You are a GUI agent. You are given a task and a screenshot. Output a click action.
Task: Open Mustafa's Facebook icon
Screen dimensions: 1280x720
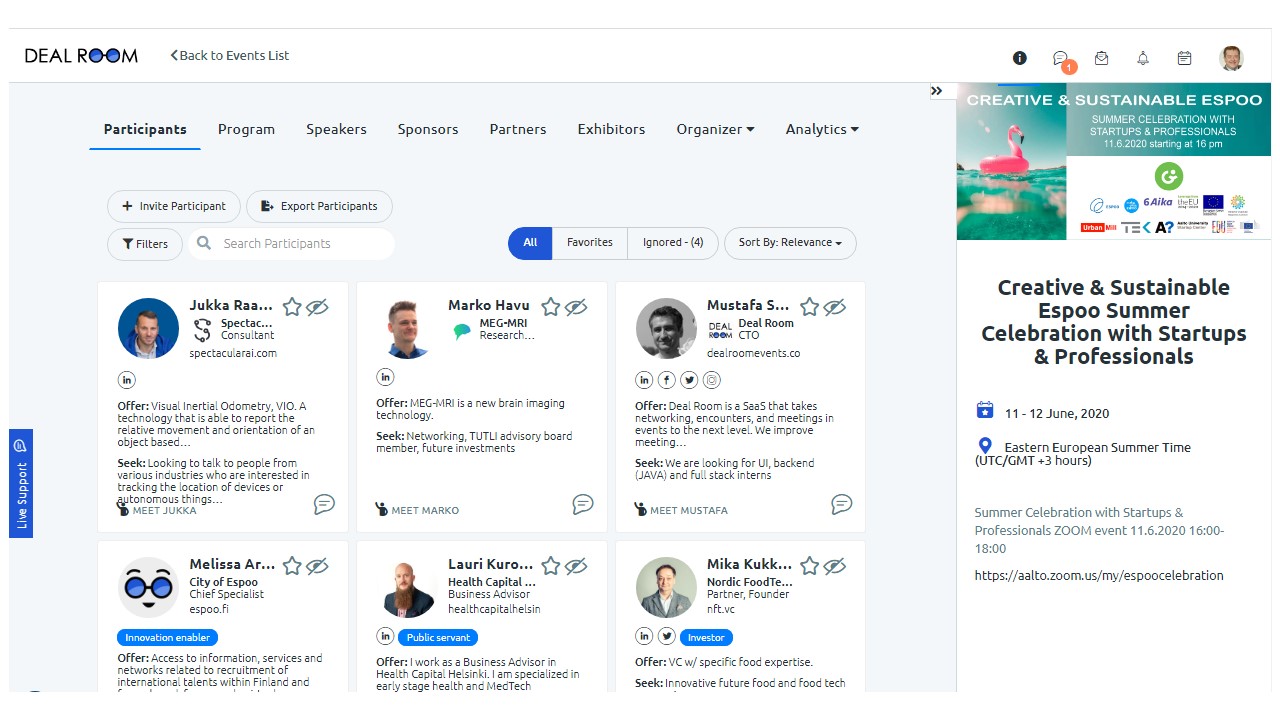pos(667,380)
